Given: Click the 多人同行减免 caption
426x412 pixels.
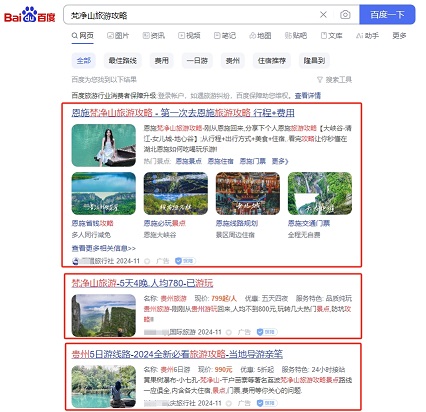Looking at the screenshot, I should [x=91, y=235].
